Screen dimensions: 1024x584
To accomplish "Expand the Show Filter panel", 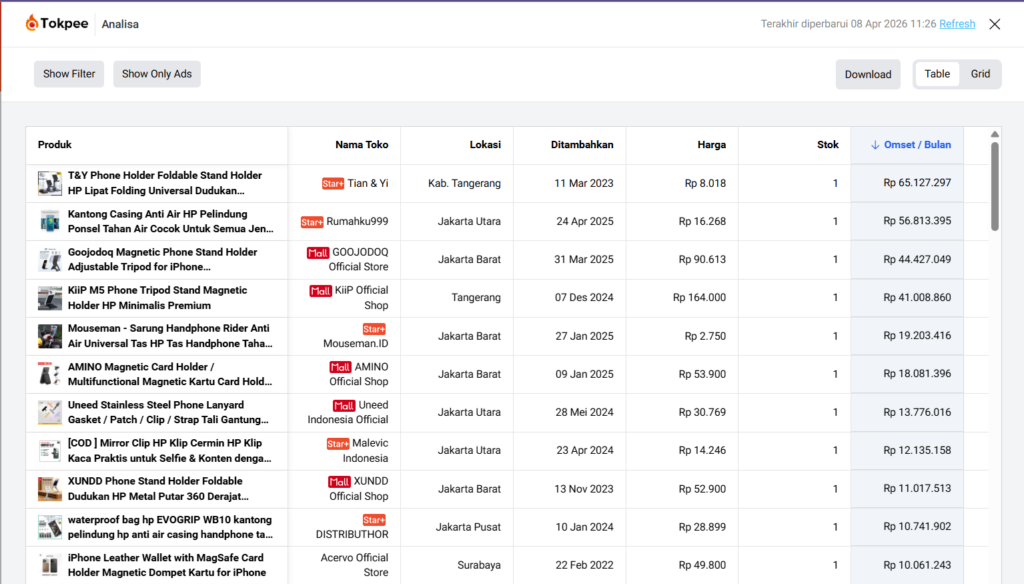I will pyautogui.click(x=69, y=74).
